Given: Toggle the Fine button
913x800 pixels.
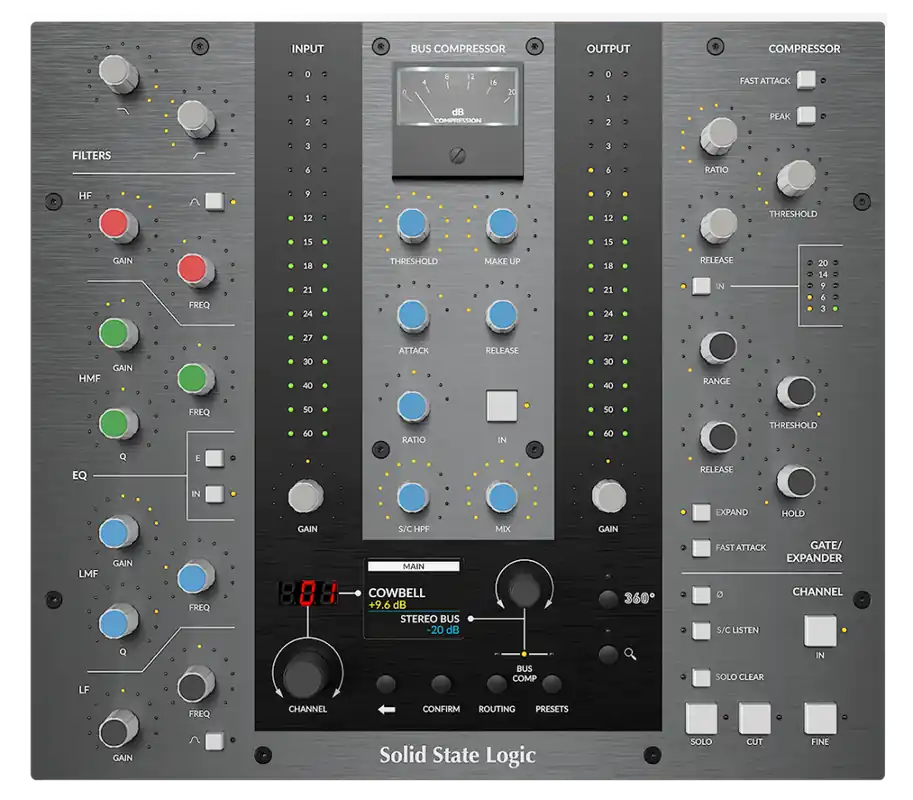Looking at the screenshot, I should (x=820, y=718).
